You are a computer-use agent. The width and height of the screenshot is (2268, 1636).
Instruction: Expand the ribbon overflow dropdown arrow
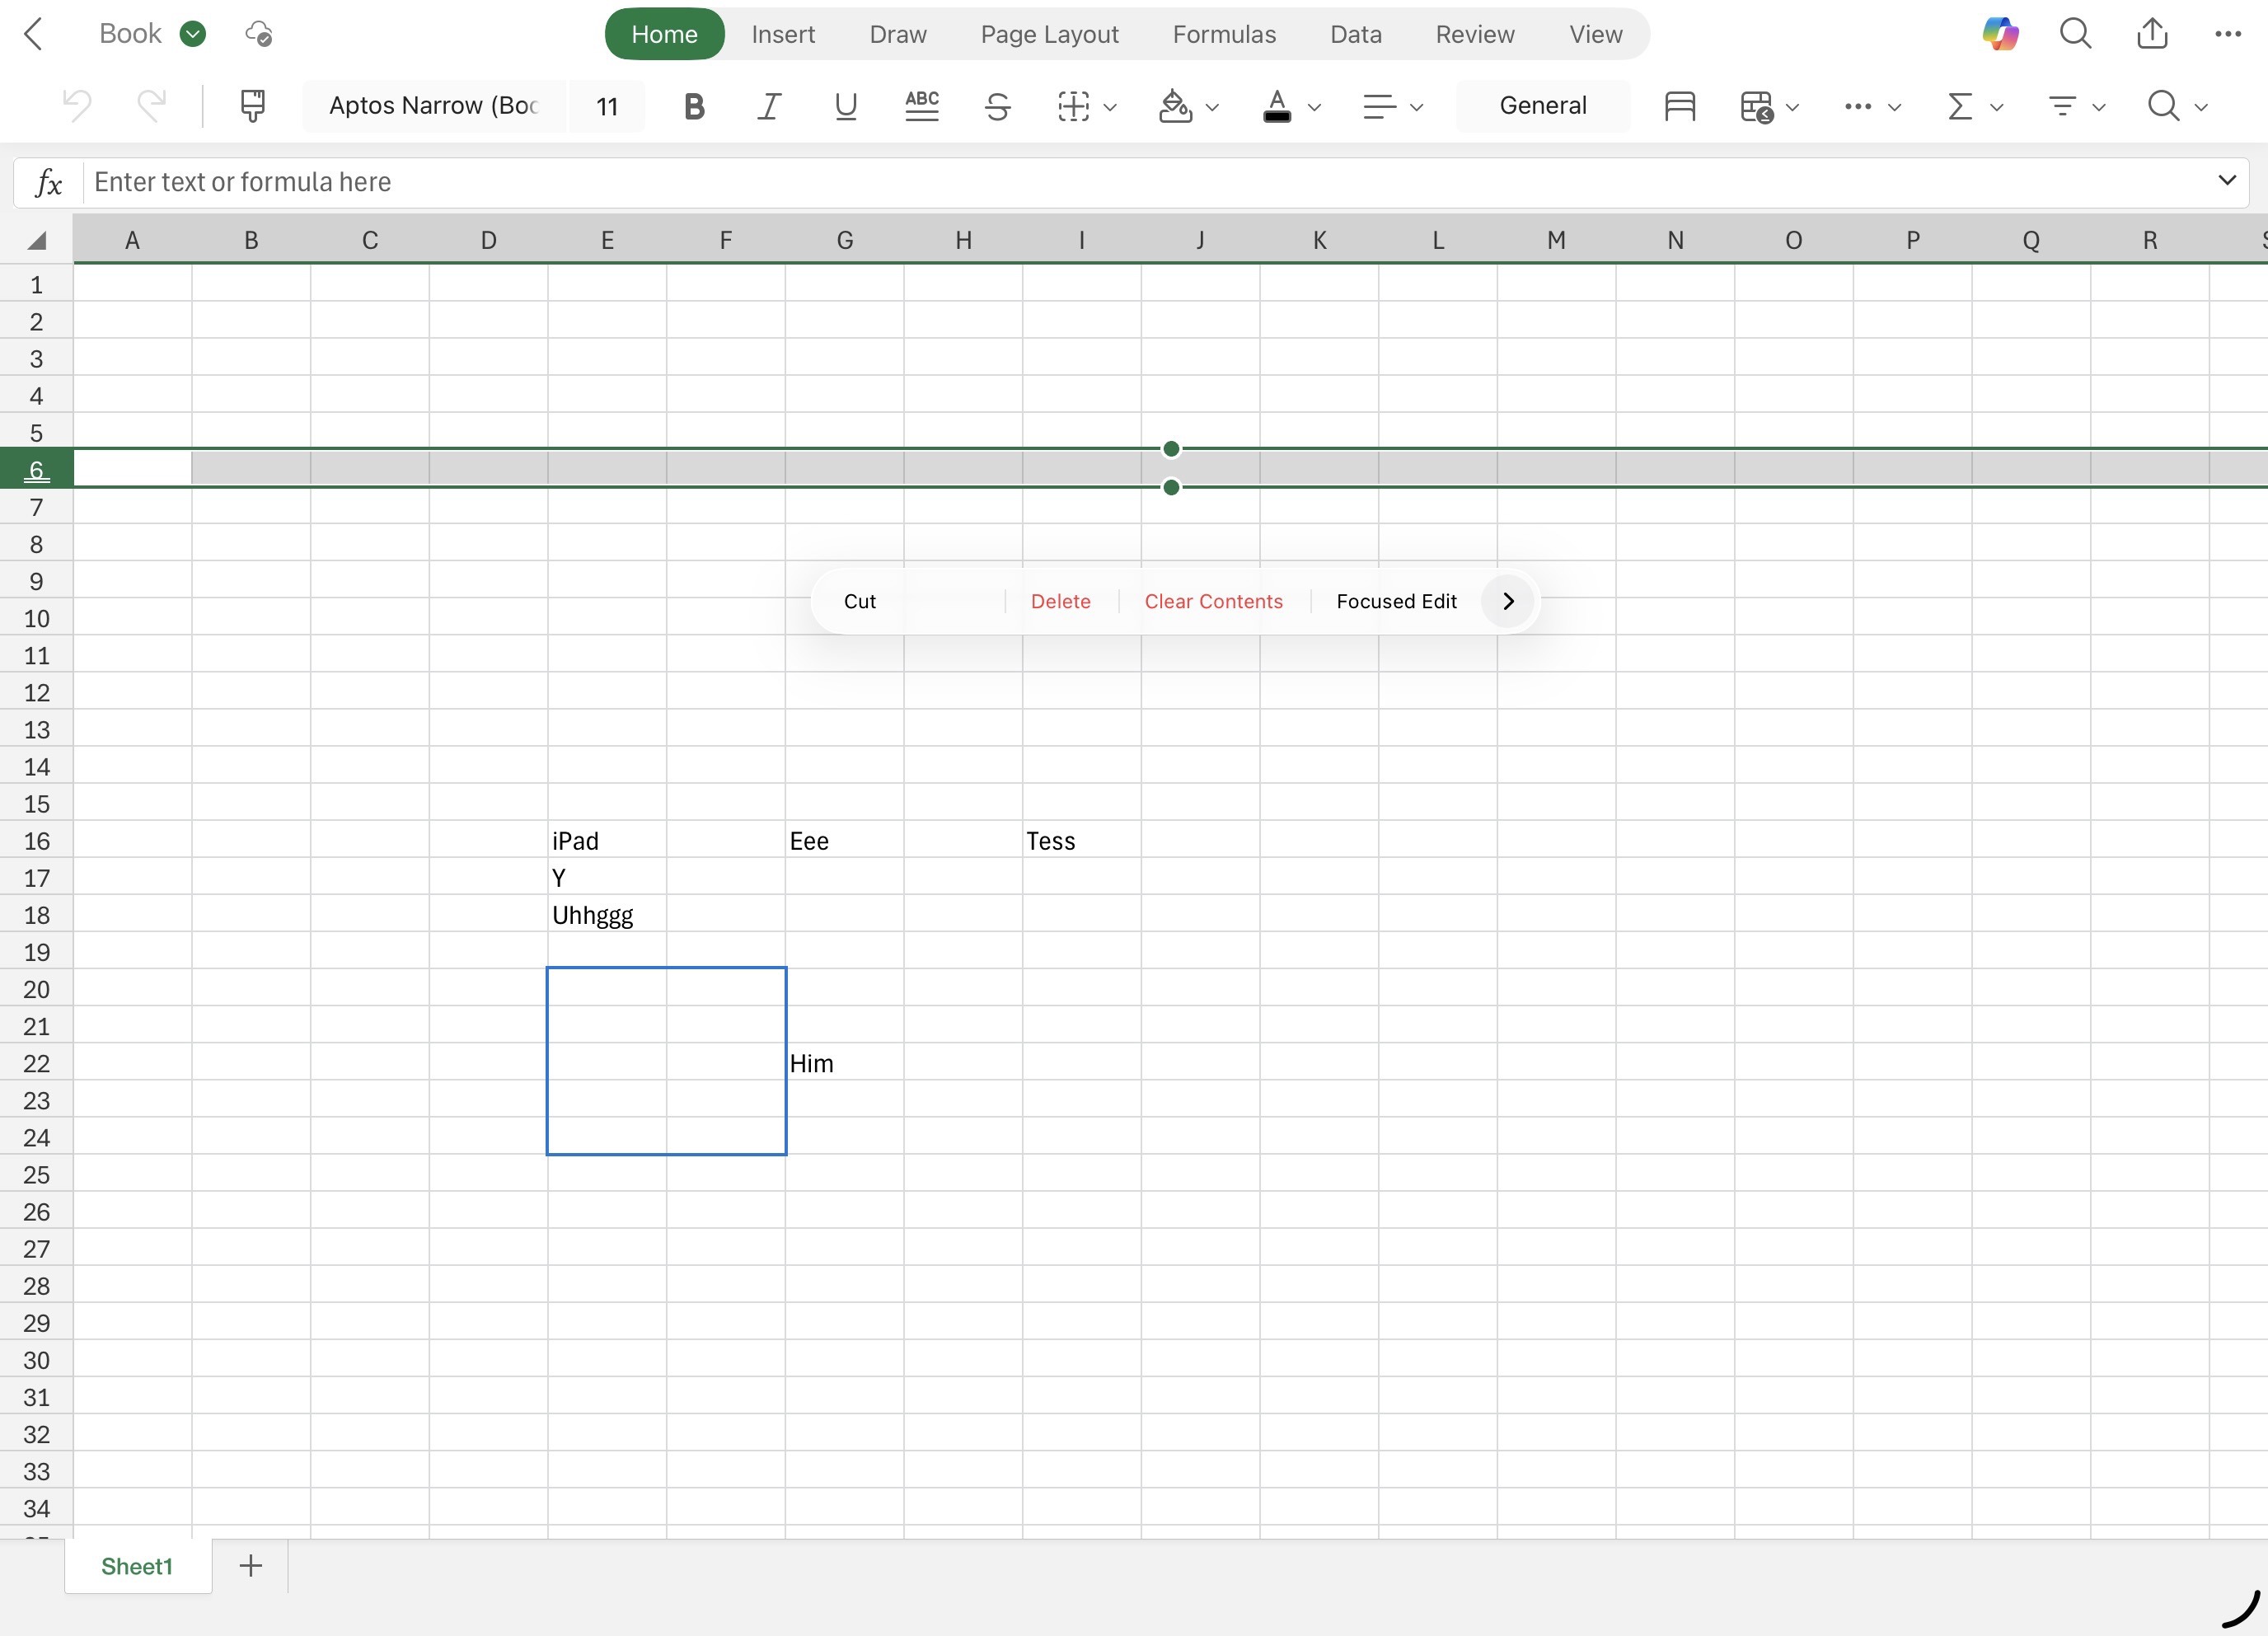(1894, 107)
